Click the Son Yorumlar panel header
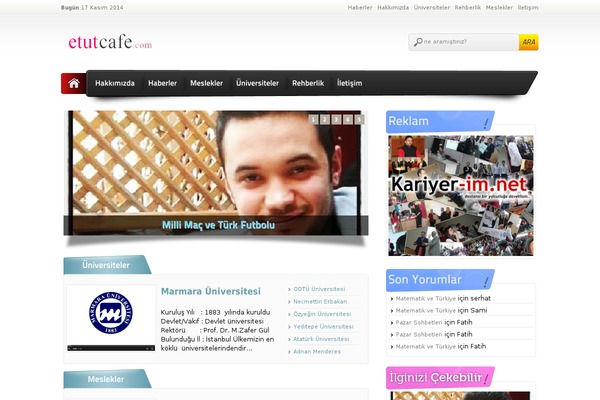 [x=440, y=280]
